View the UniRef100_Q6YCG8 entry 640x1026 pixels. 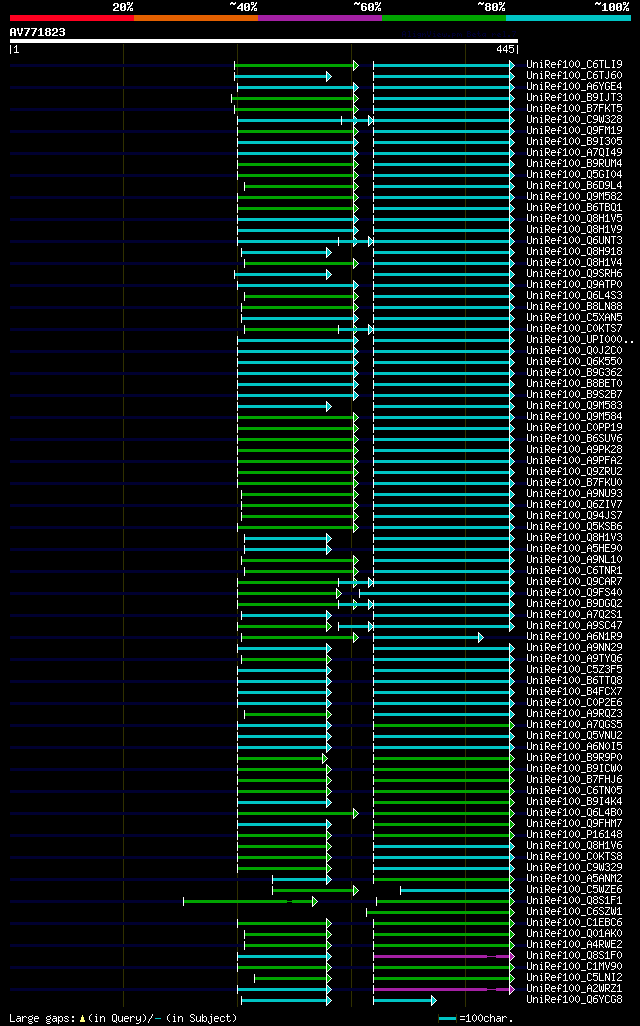(575, 999)
